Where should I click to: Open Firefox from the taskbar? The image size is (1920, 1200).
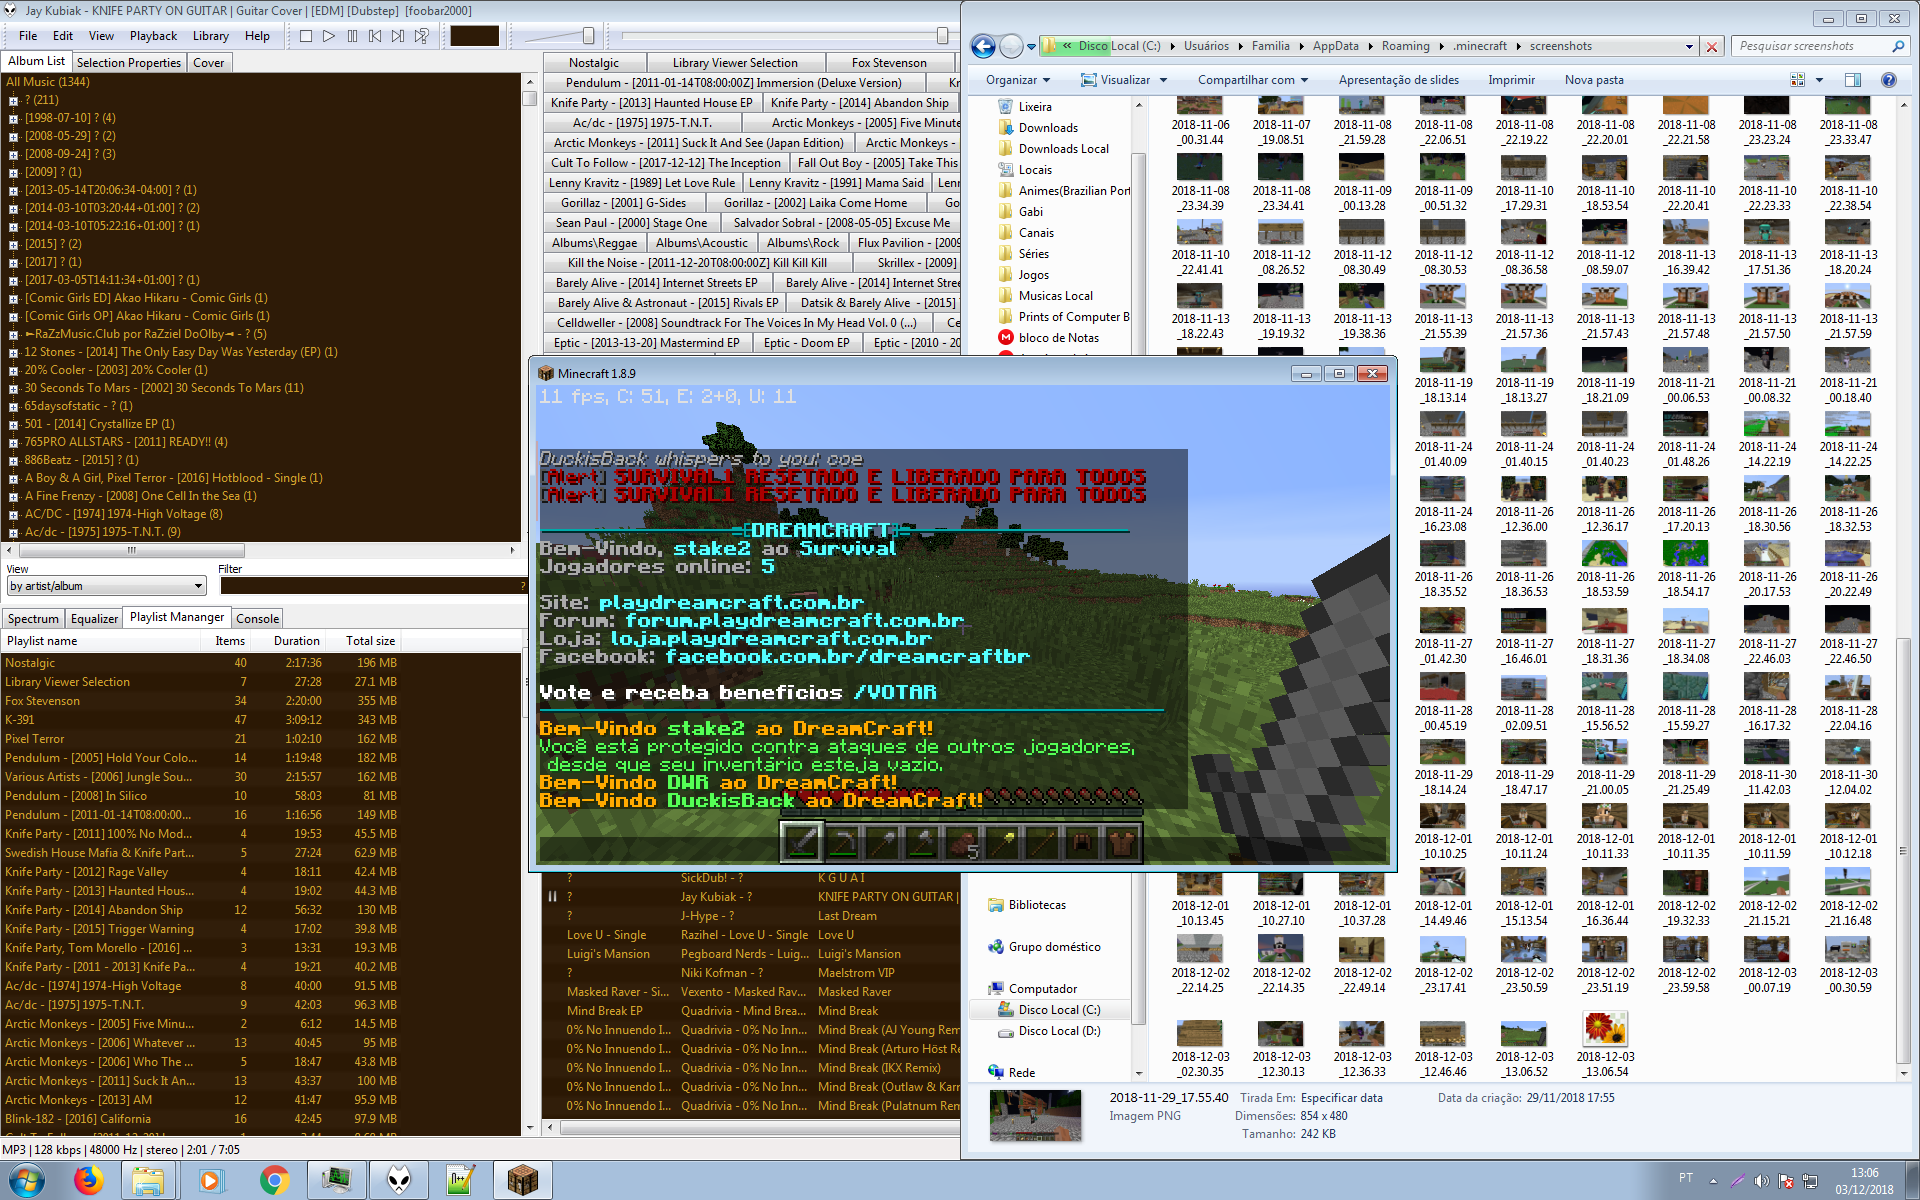88,1180
